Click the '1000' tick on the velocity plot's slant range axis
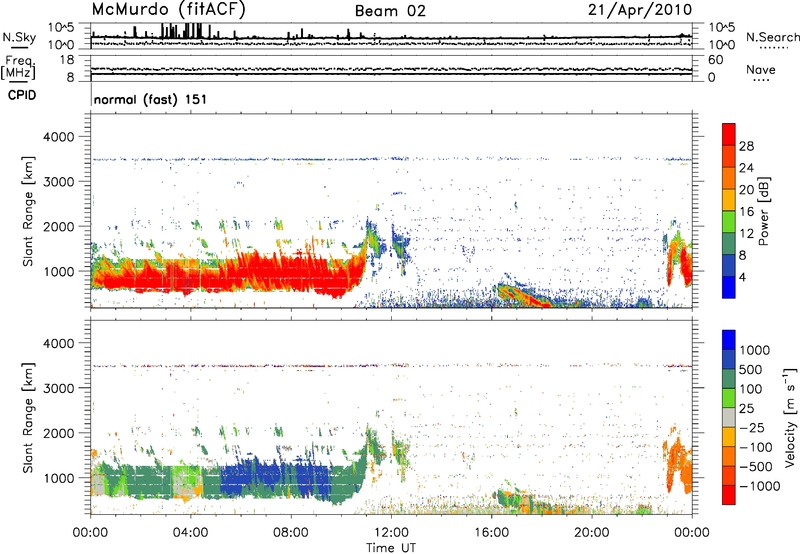Screen dimensions: 800x554 pyautogui.click(x=59, y=478)
